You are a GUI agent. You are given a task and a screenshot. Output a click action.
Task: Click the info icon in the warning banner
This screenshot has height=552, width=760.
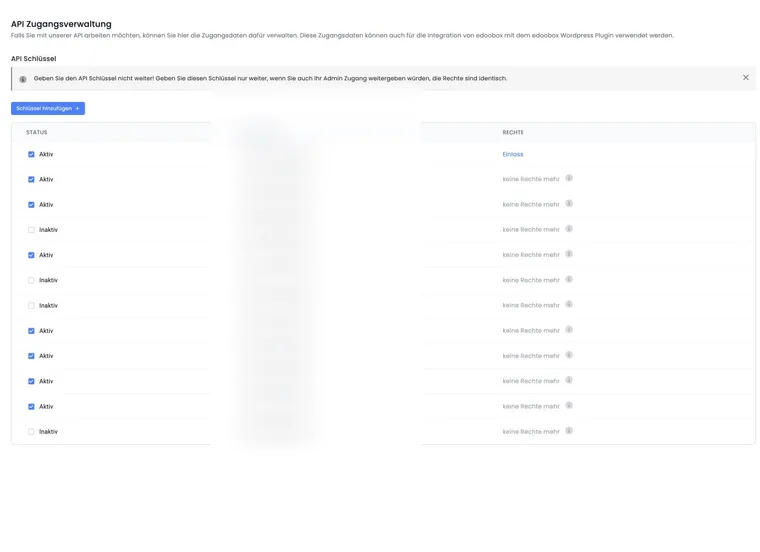point(23,79)
